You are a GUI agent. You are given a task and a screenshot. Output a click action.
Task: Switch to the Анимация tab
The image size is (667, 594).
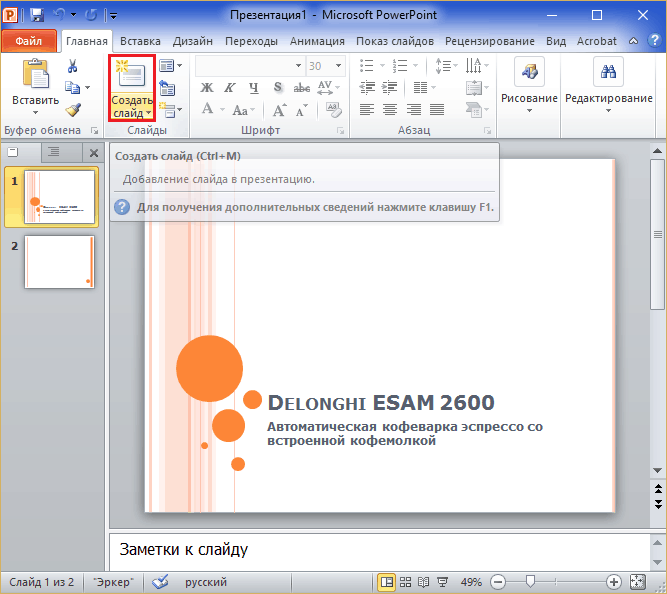pyautogui.click(x=317, y=41)
